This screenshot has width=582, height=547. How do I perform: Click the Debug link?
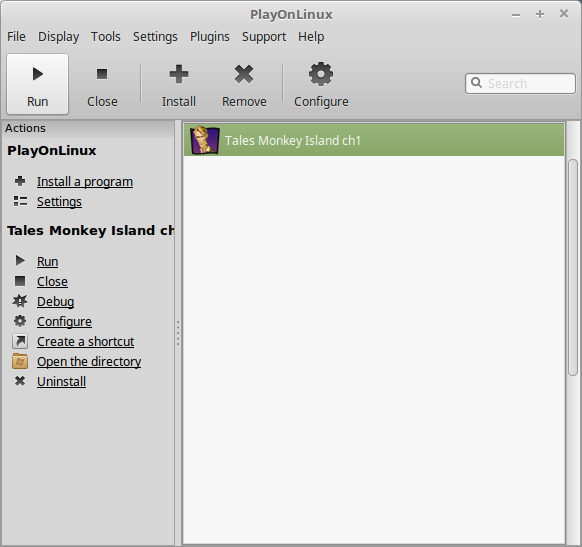point(56,302)
